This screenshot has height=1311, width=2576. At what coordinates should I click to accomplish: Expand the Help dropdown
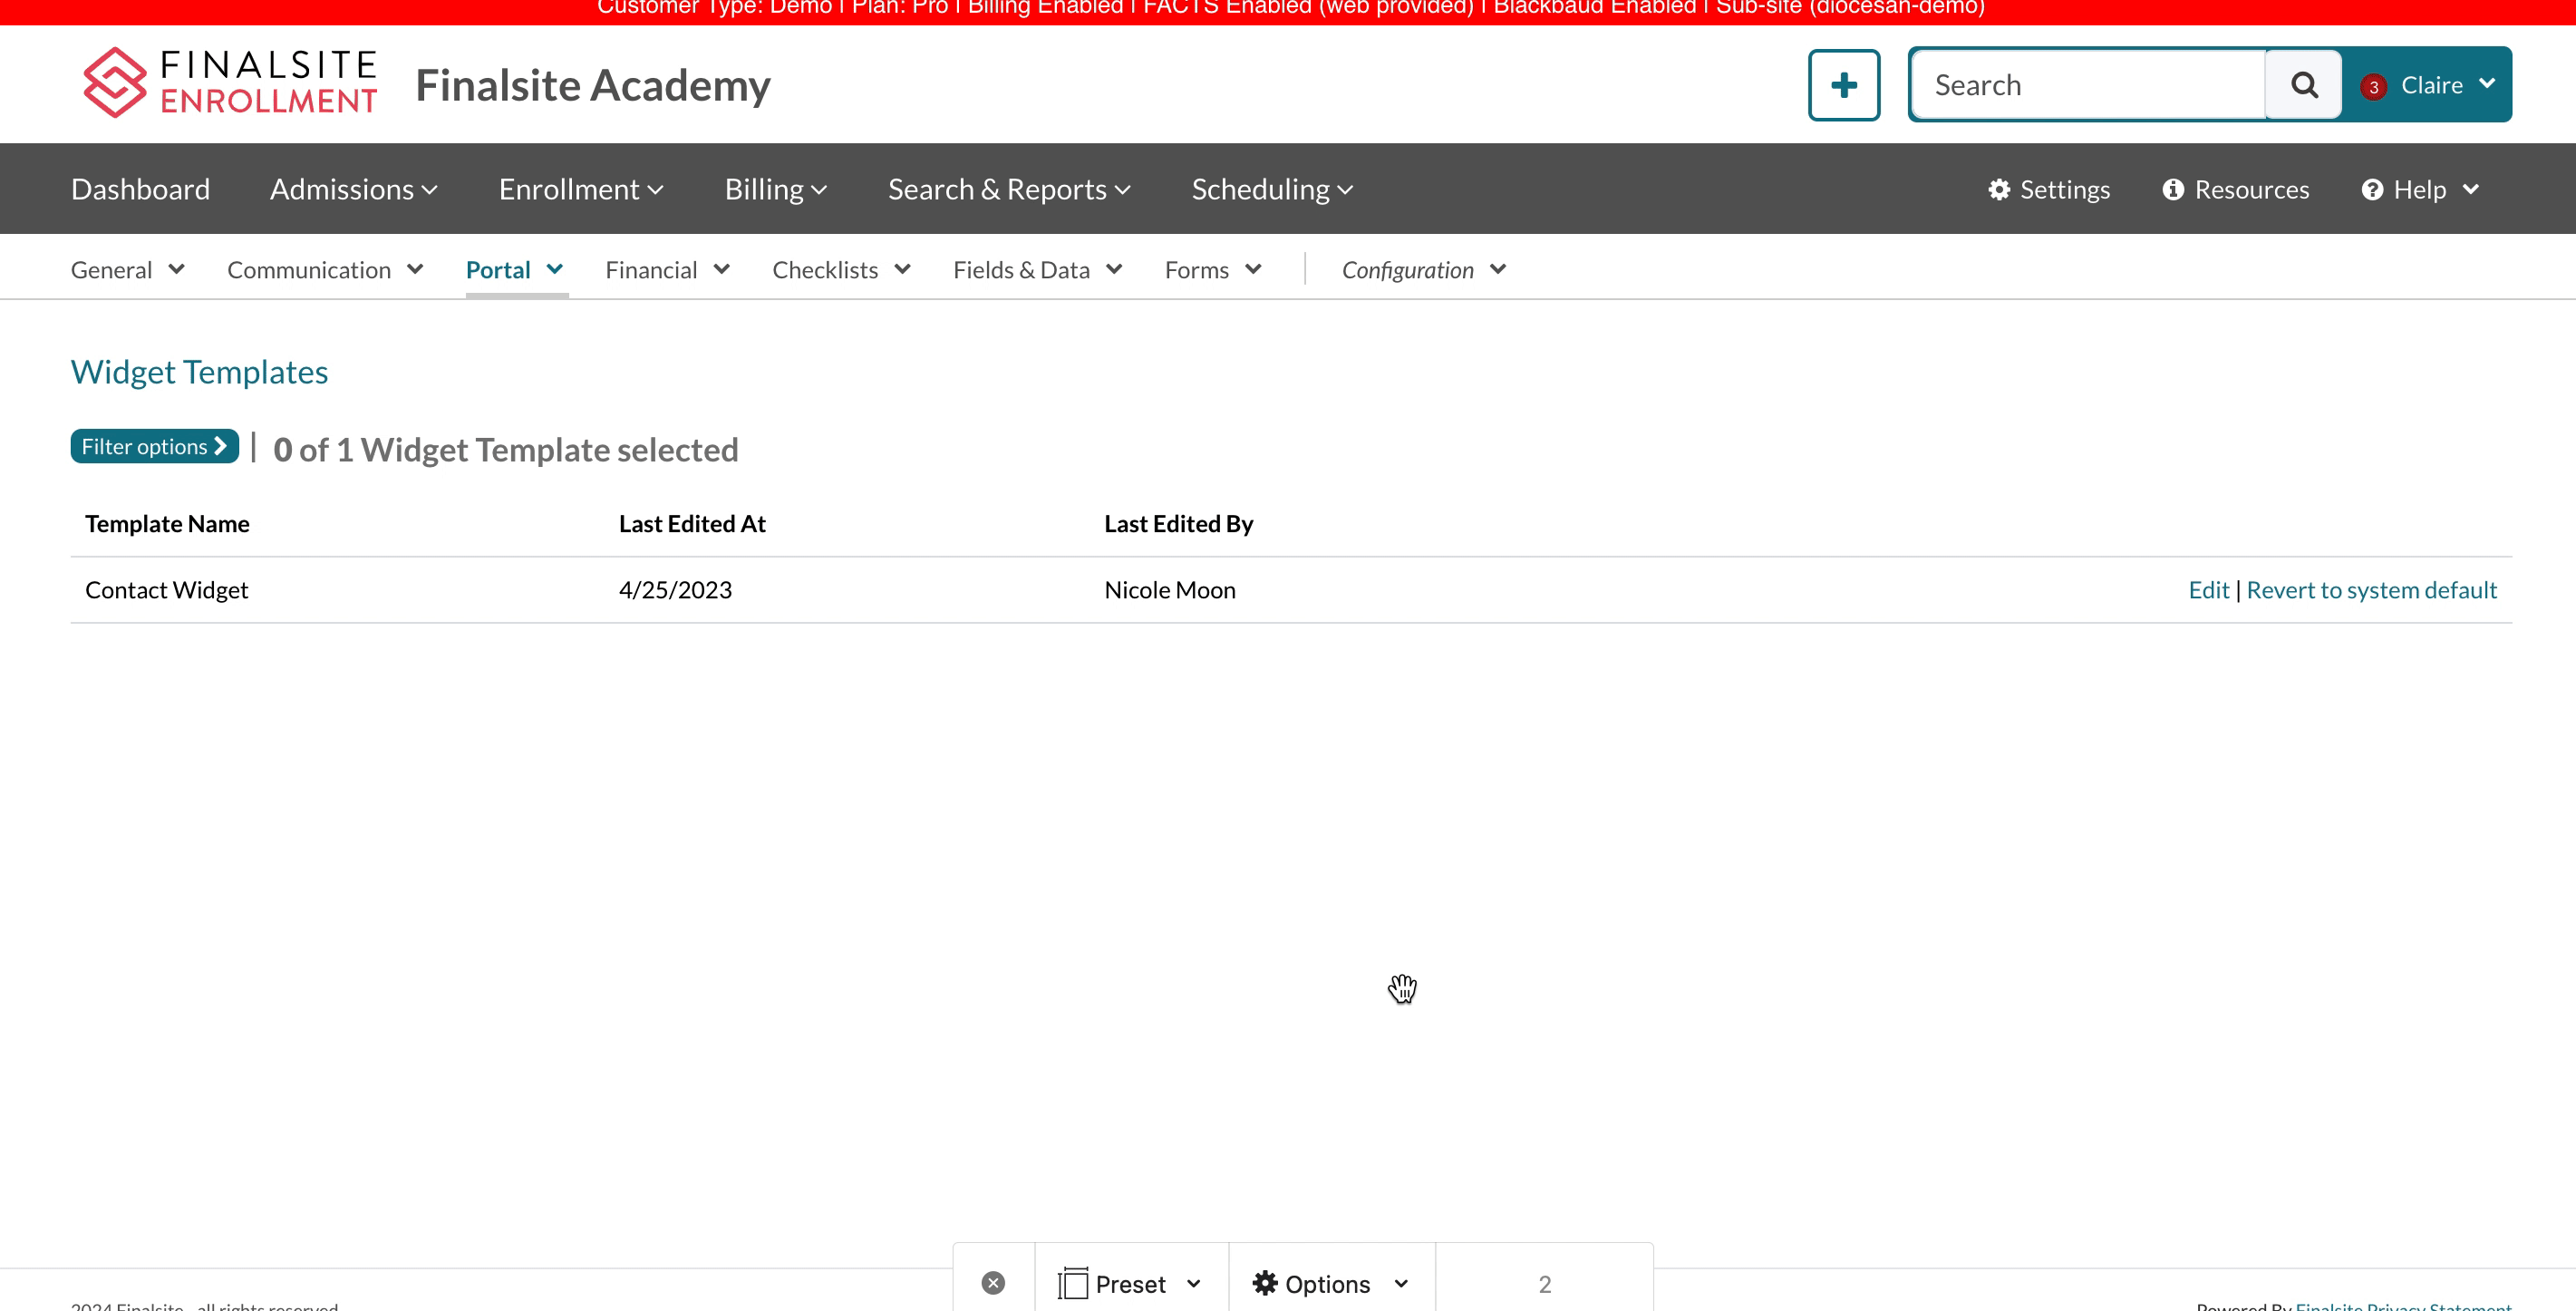coord(2420,189)
